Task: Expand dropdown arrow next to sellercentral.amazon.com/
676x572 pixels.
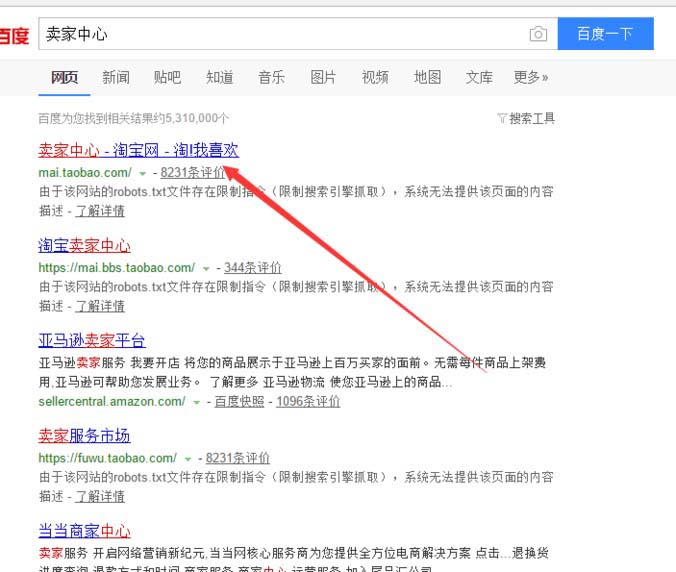Action: [x=197, y=403]
